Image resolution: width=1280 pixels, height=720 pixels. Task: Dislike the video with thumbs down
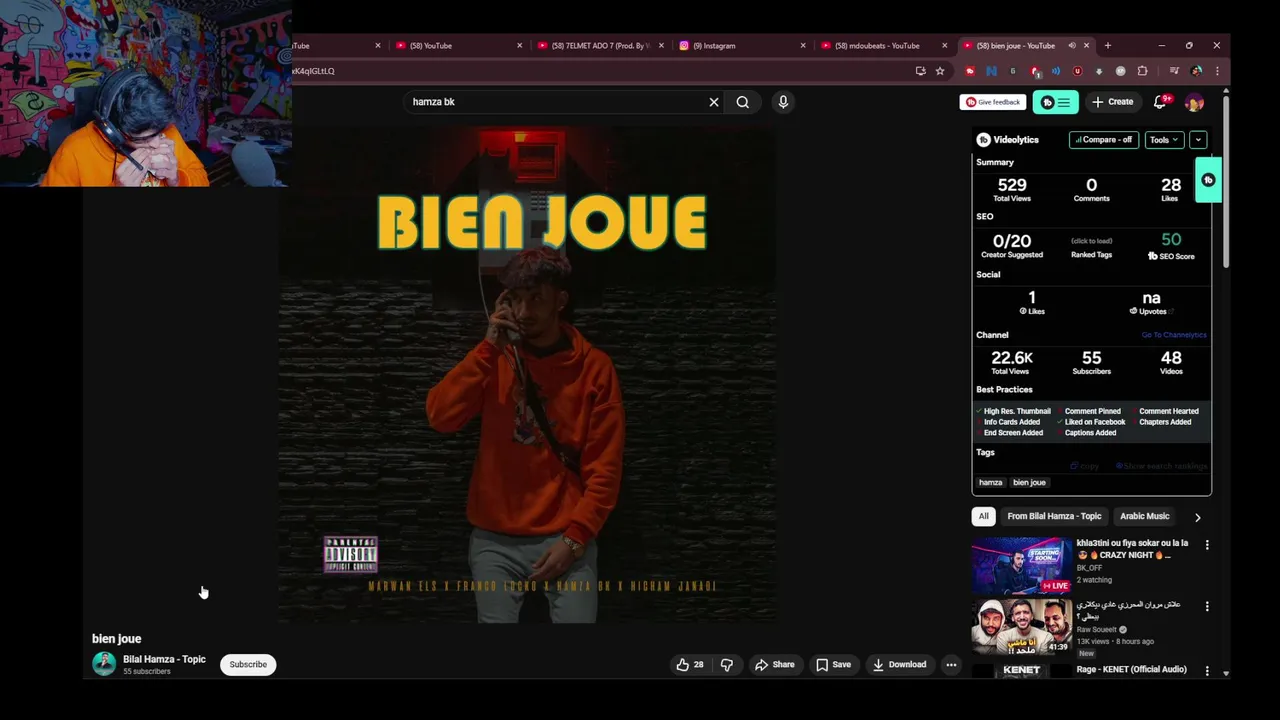pyautogui.click(x=727, y=664)
